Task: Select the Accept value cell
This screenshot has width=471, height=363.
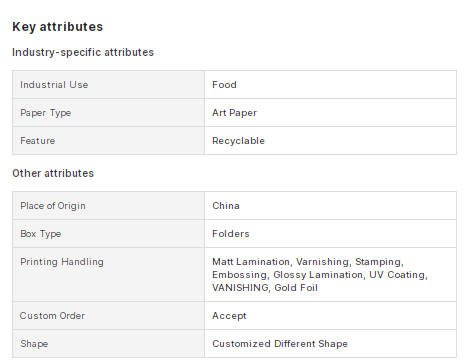Action: point(330,316)
